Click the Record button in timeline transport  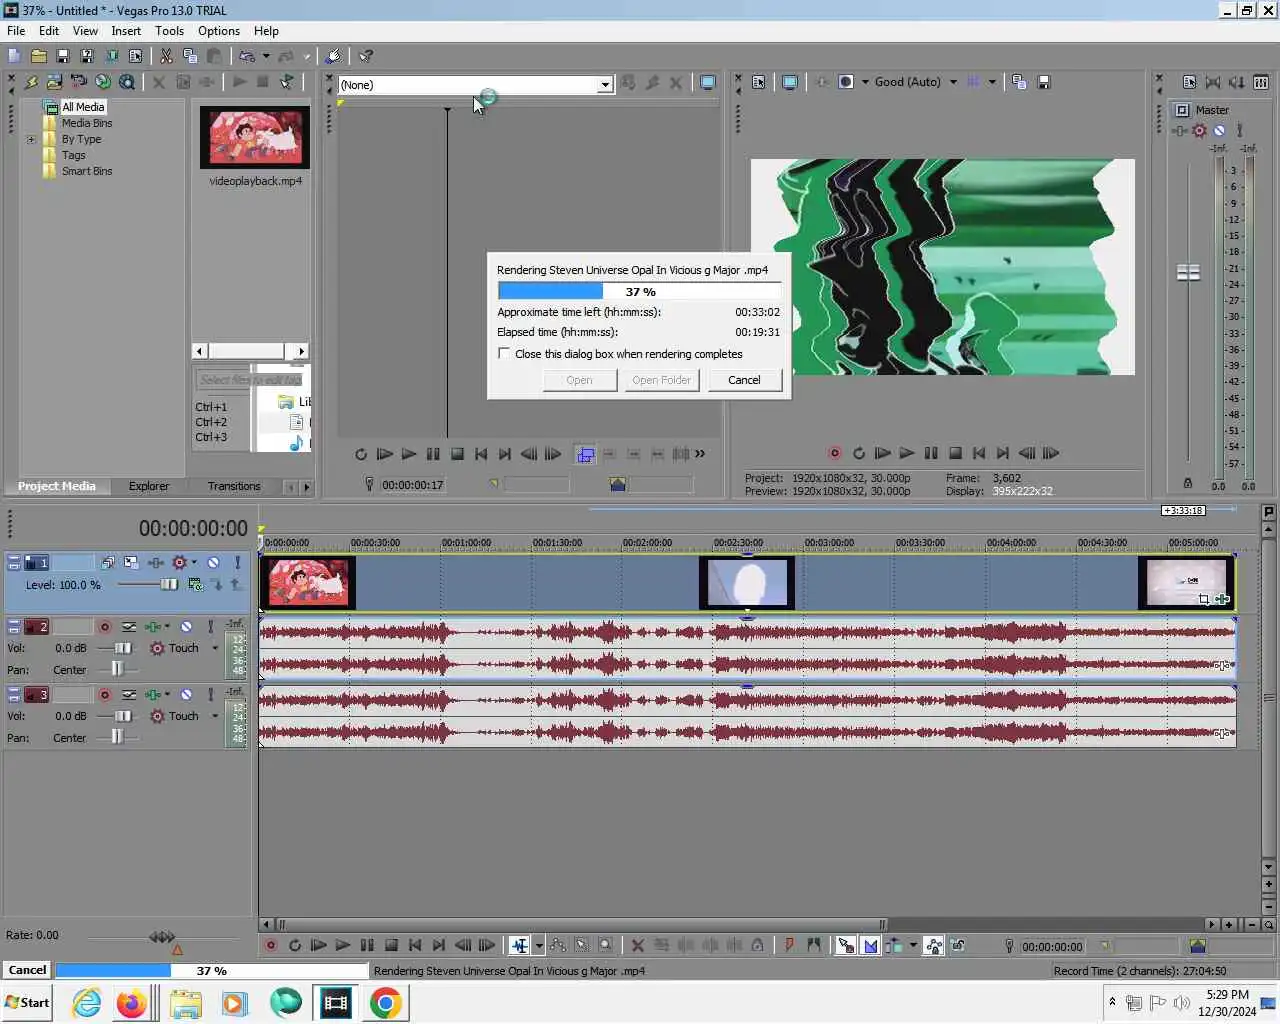(x=270, y=945)
